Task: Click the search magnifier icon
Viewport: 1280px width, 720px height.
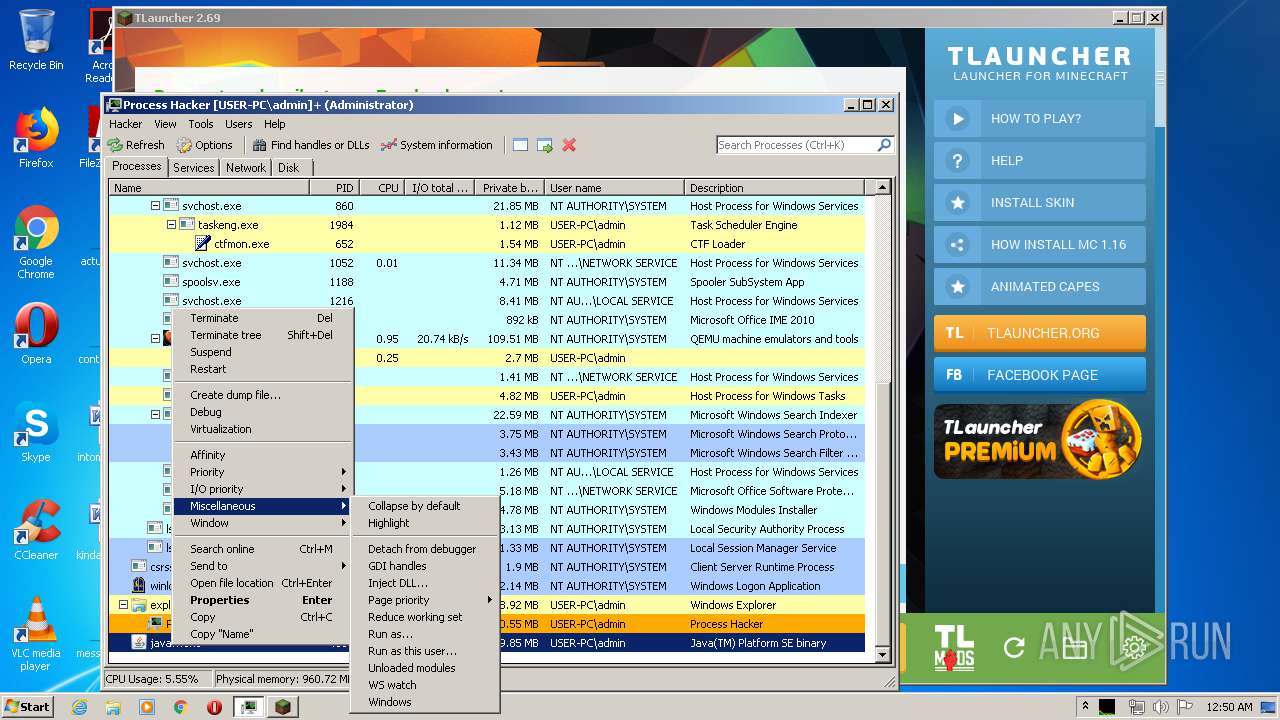Action: [884, 145]
